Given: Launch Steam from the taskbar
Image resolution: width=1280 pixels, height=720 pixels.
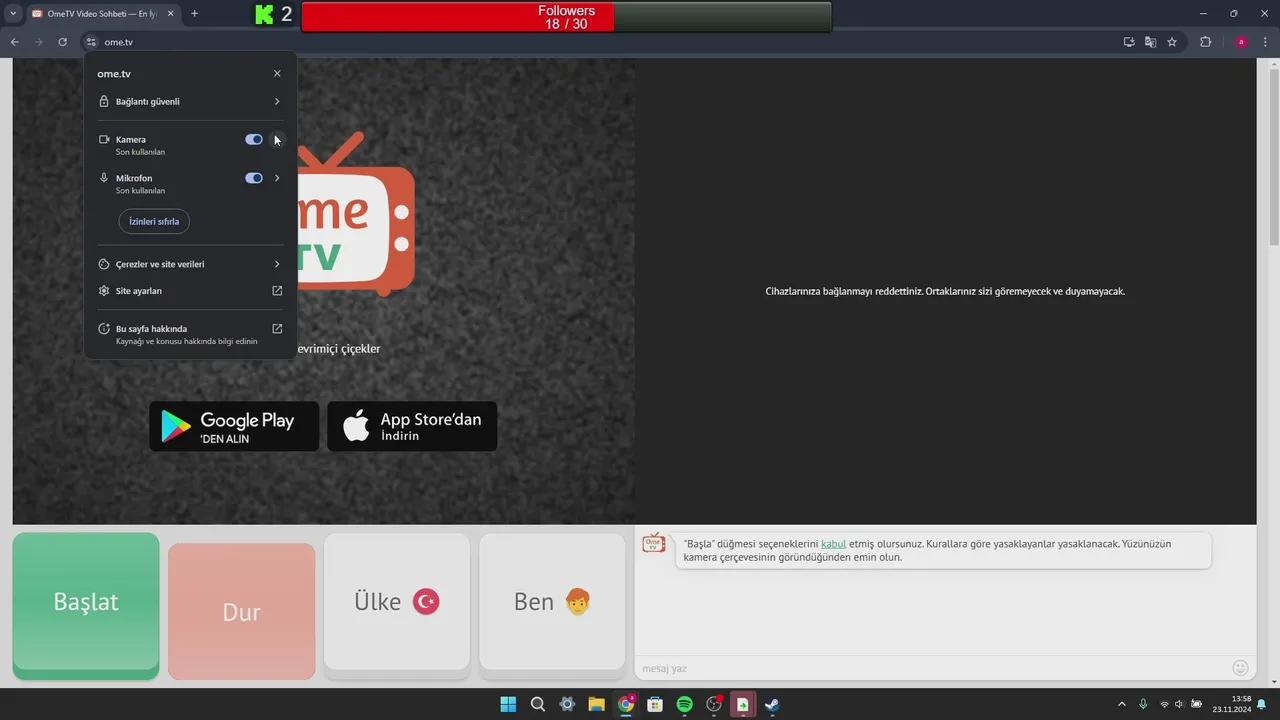Looking at the screenshot, I should (x=772, y=704).
